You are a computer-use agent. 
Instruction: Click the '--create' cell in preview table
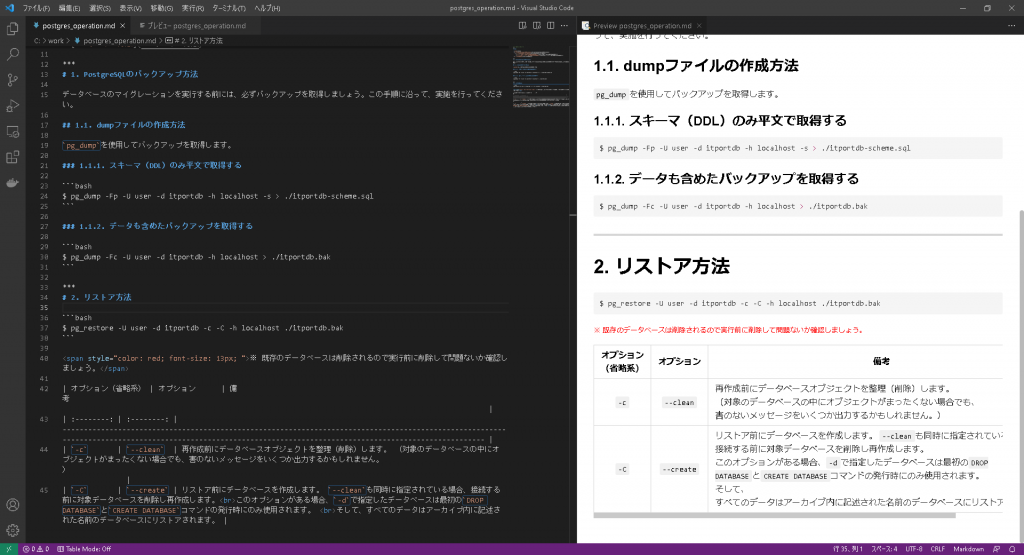click(679, 469)
